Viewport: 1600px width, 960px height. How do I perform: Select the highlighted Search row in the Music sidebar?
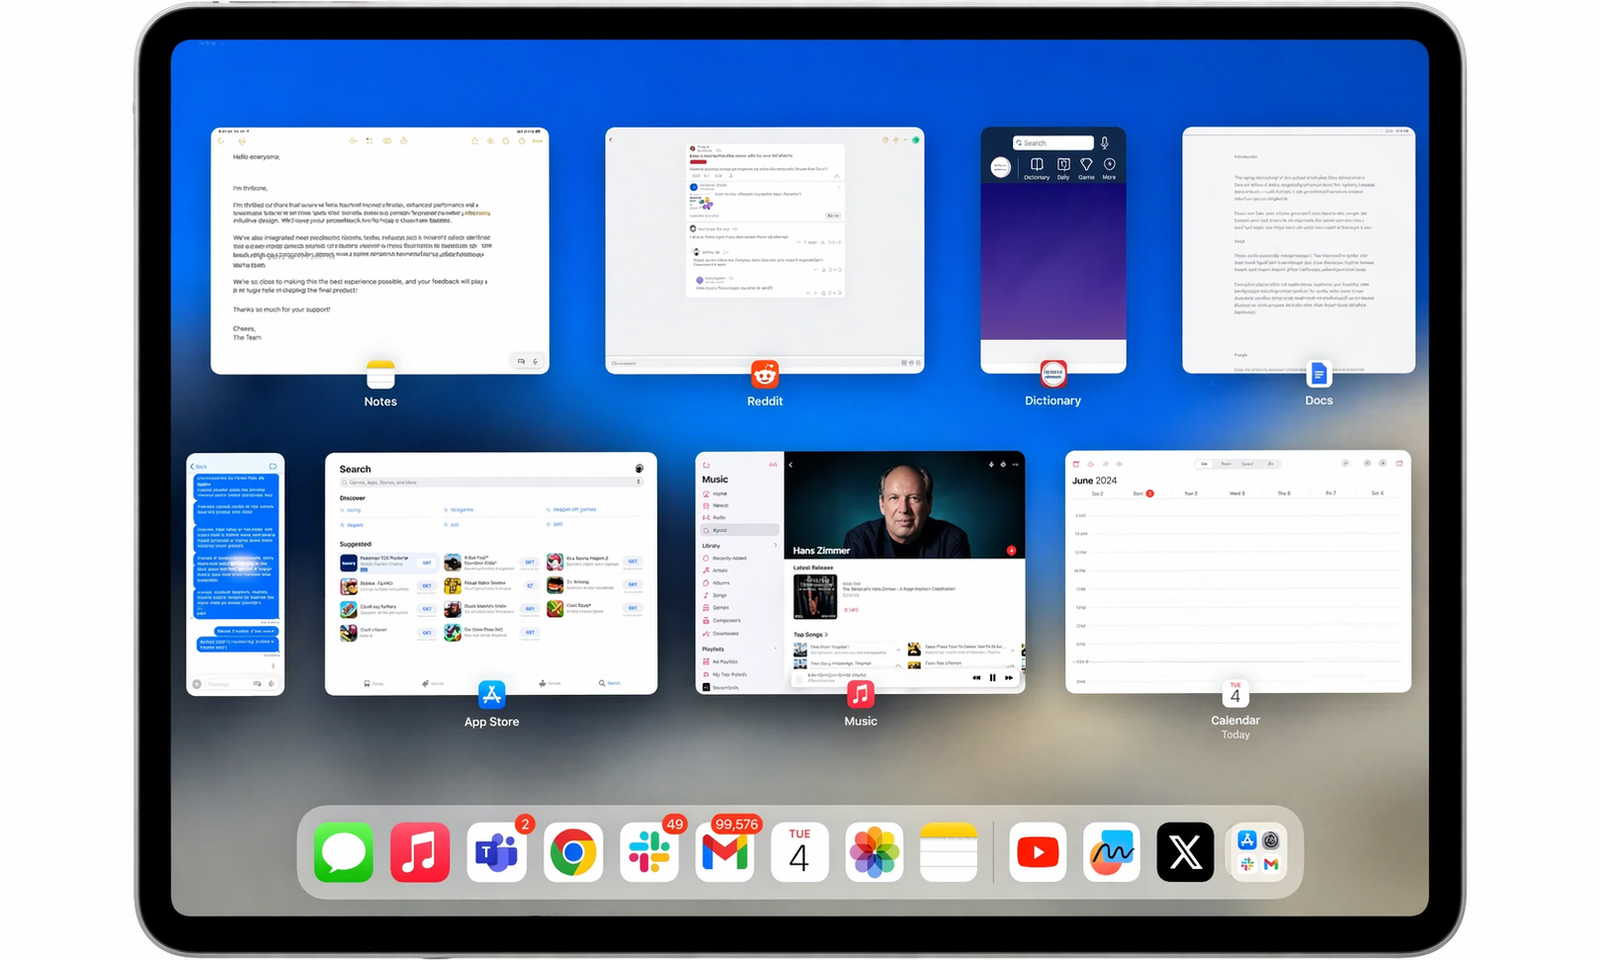[740, 530]
